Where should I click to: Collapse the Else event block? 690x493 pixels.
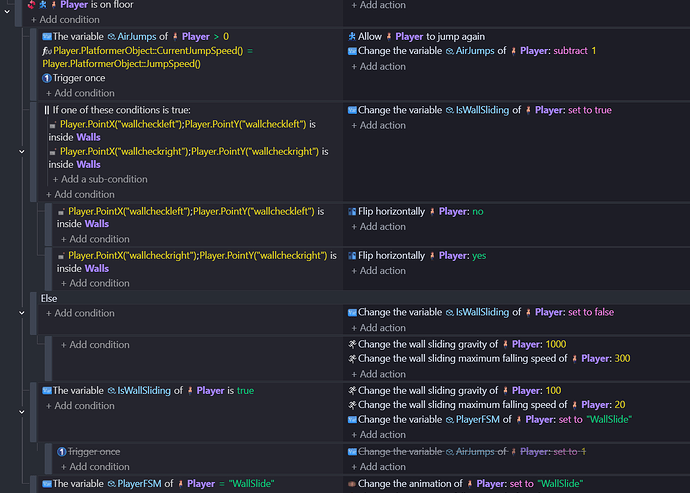click(22, 313)
